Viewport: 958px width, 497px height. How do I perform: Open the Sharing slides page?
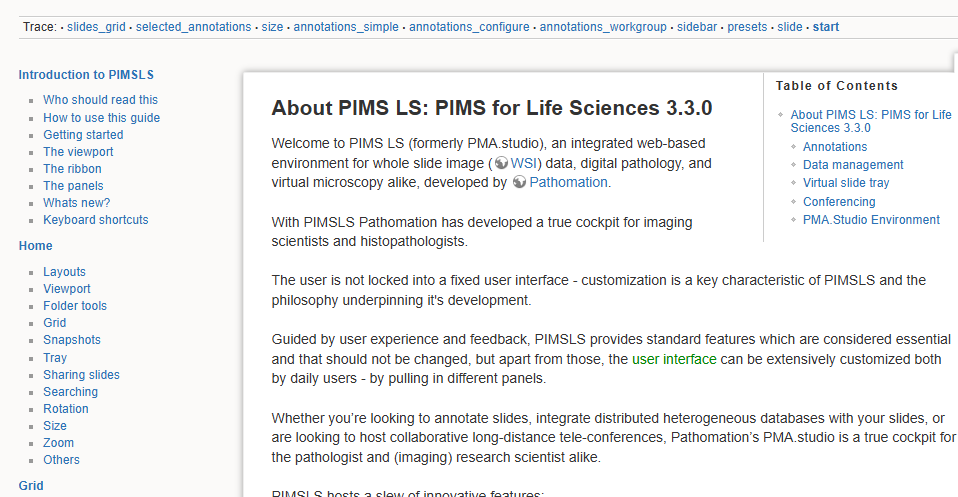[81, 375]
